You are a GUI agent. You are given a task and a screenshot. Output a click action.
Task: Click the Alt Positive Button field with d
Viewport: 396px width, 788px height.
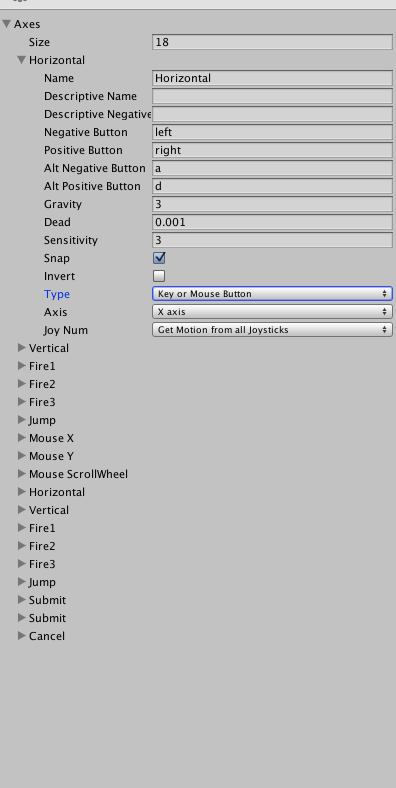pos(272,186)
